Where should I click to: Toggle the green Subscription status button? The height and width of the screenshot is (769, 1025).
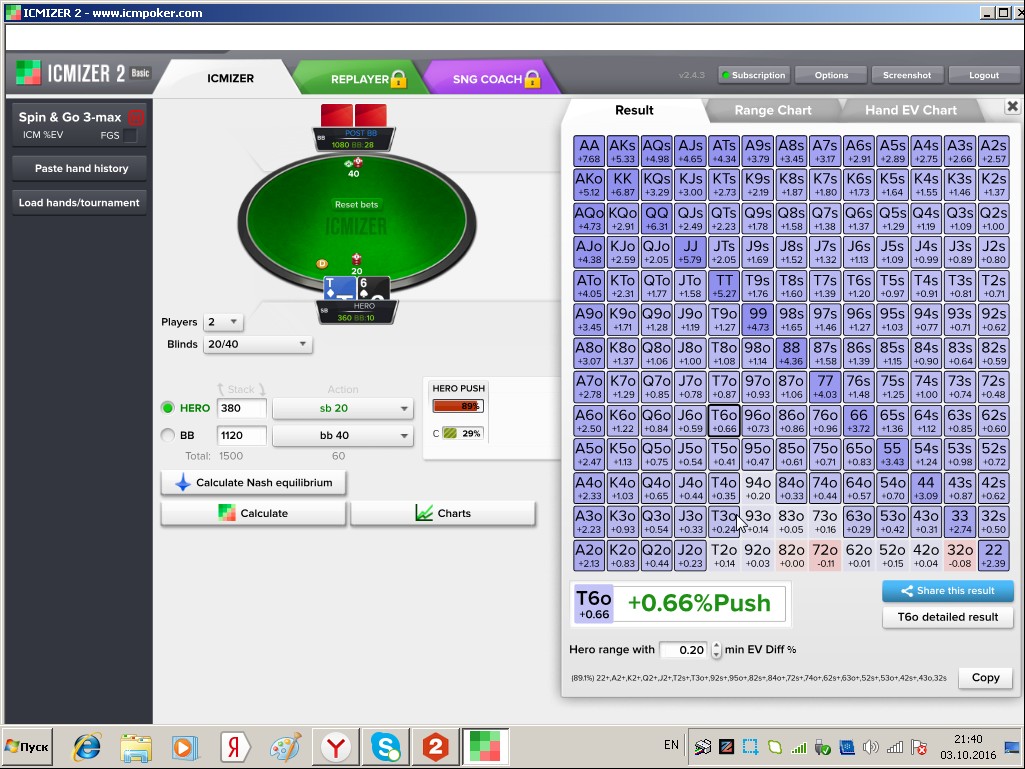pos(754,75)
